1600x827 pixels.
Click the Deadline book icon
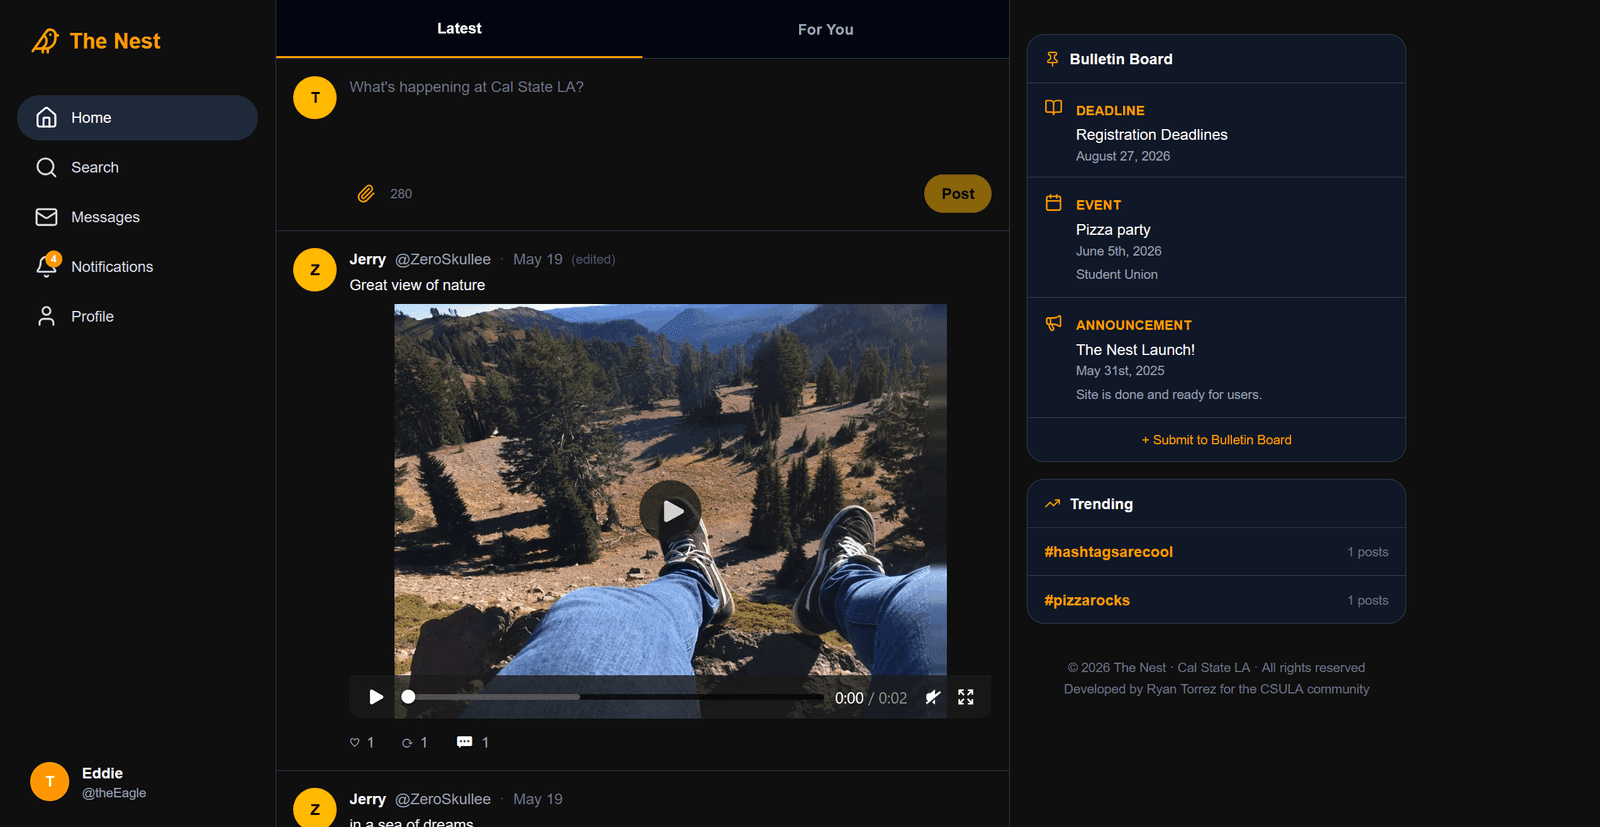pos(1053,107)
